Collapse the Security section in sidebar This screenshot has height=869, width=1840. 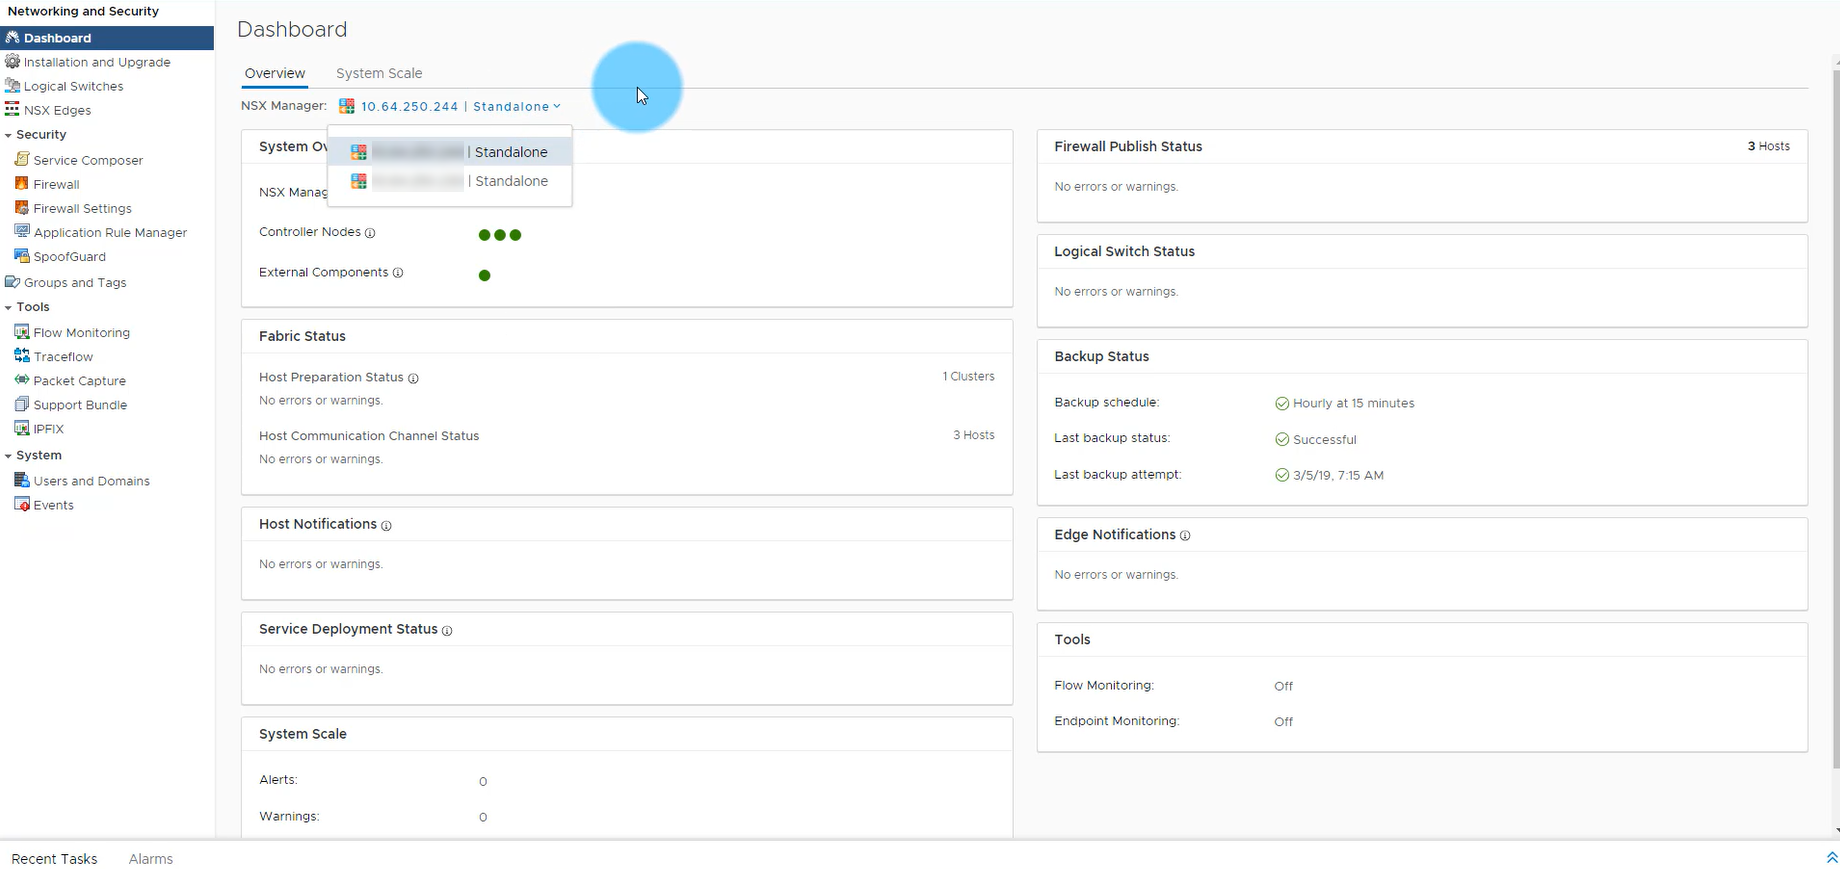click(8, 135)
